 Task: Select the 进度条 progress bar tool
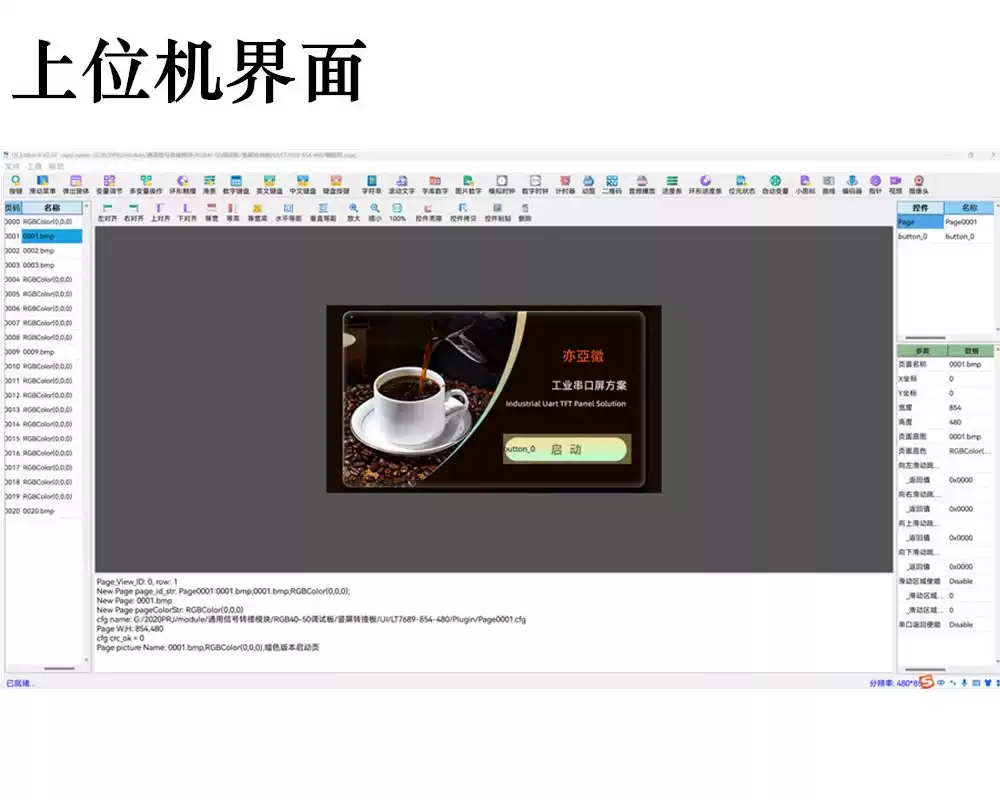(x=672, y=184)
